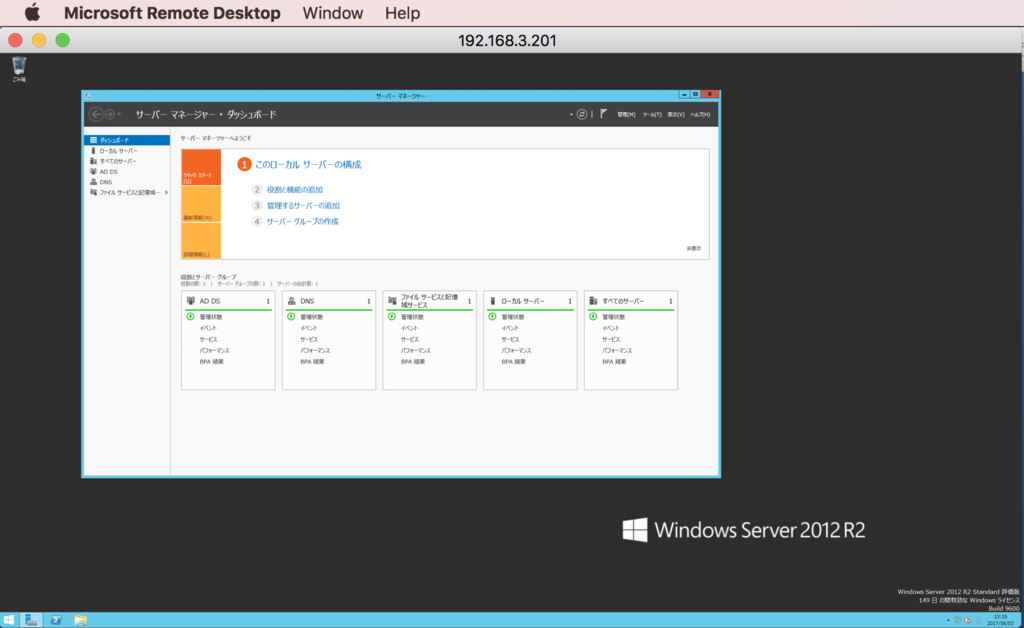Select ダッシュボード in the left navigation
1024x628 pixels.
pos(127,140)
